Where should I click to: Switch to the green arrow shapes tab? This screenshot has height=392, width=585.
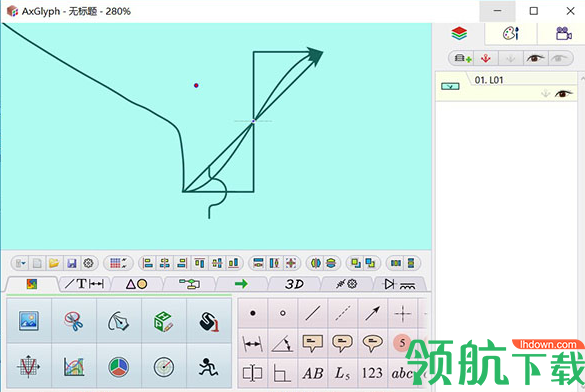[241, 284]
